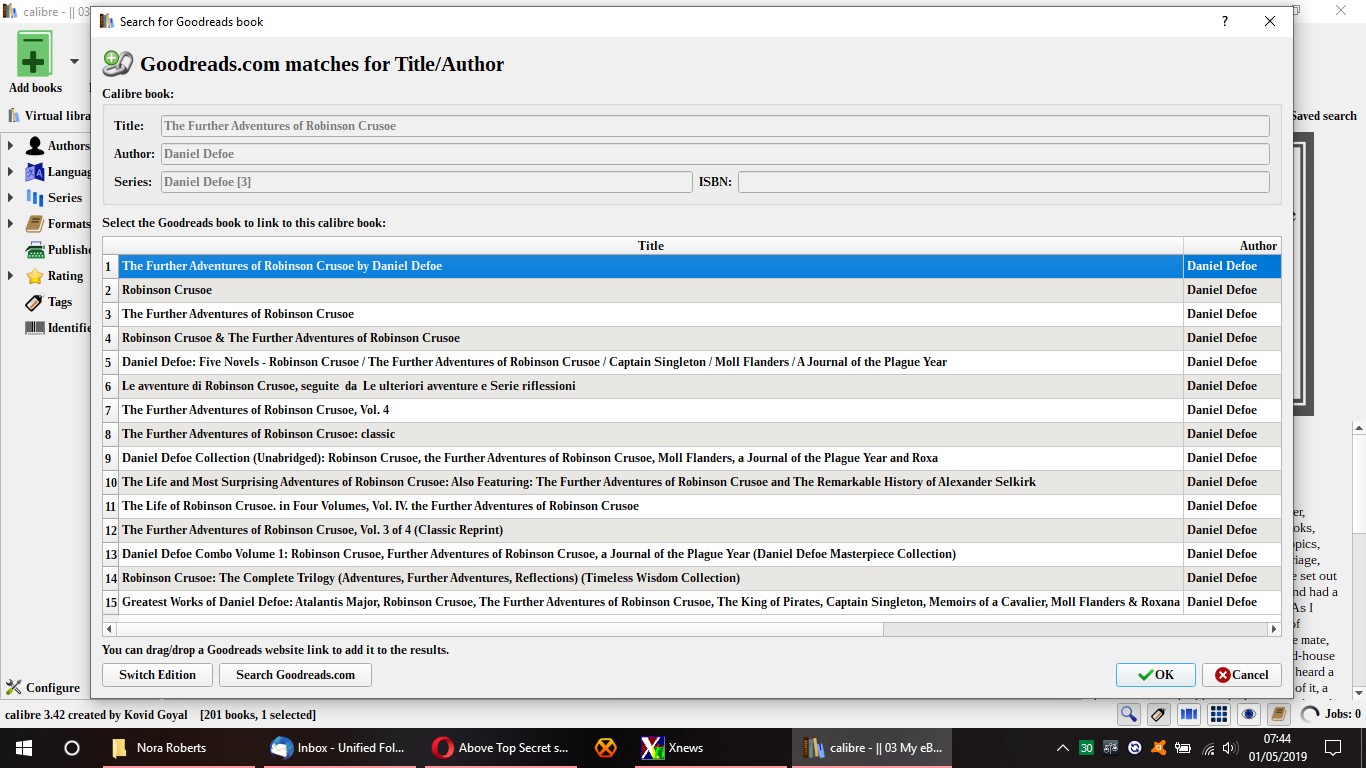The image size is (1366, 768).
Task: Click the empty ISBN field
Action: pos(1004,182)
